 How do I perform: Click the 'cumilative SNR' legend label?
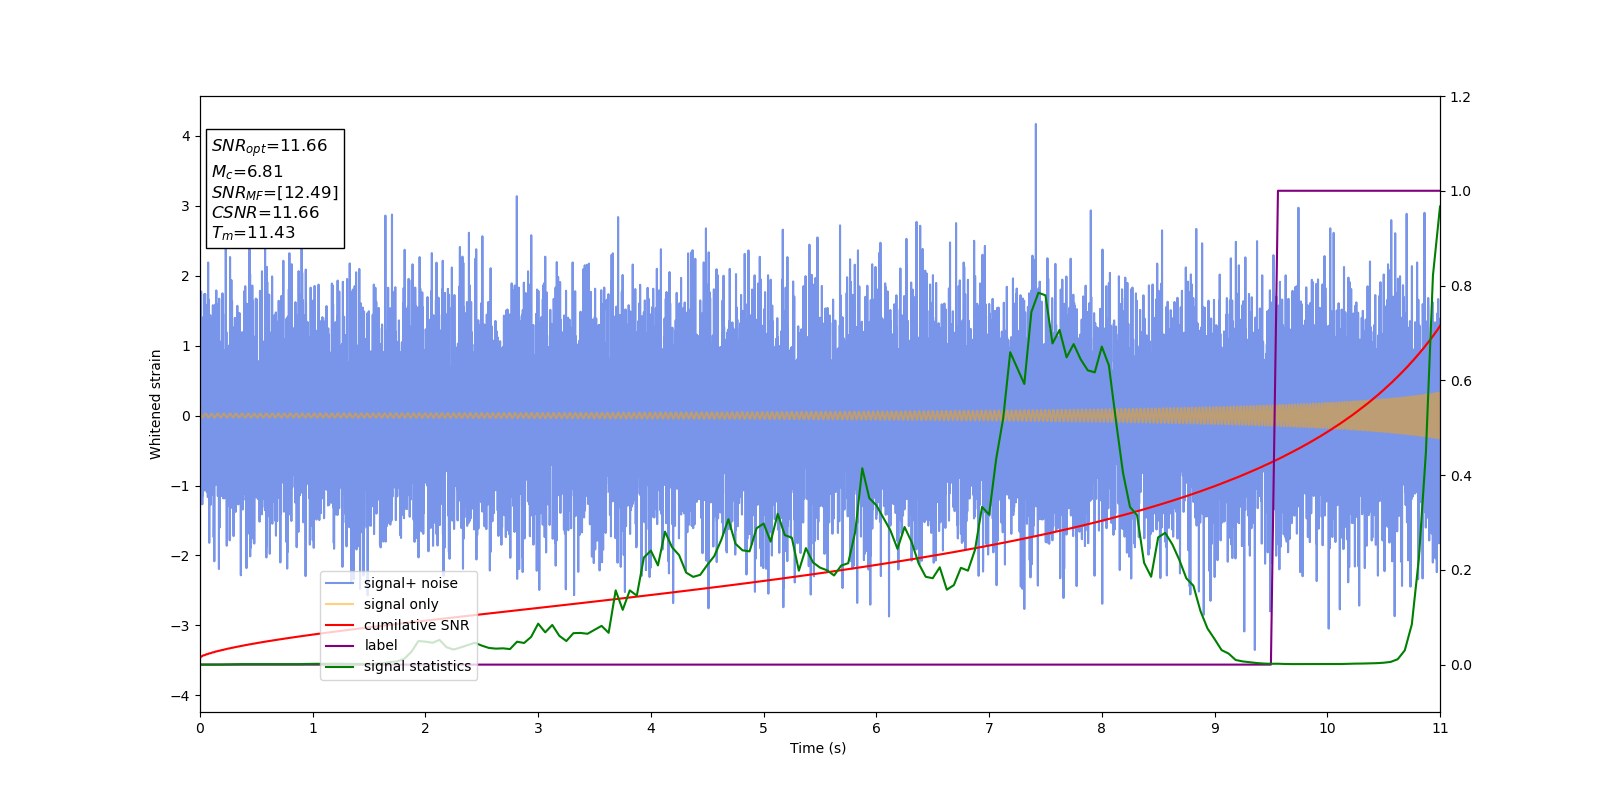coord(416,625)
